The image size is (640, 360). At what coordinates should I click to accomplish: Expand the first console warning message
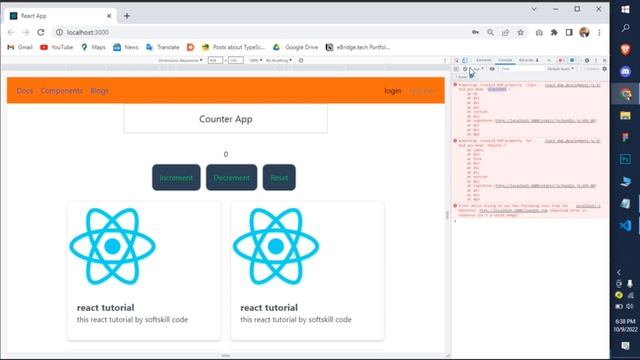[x=460, y=85]
